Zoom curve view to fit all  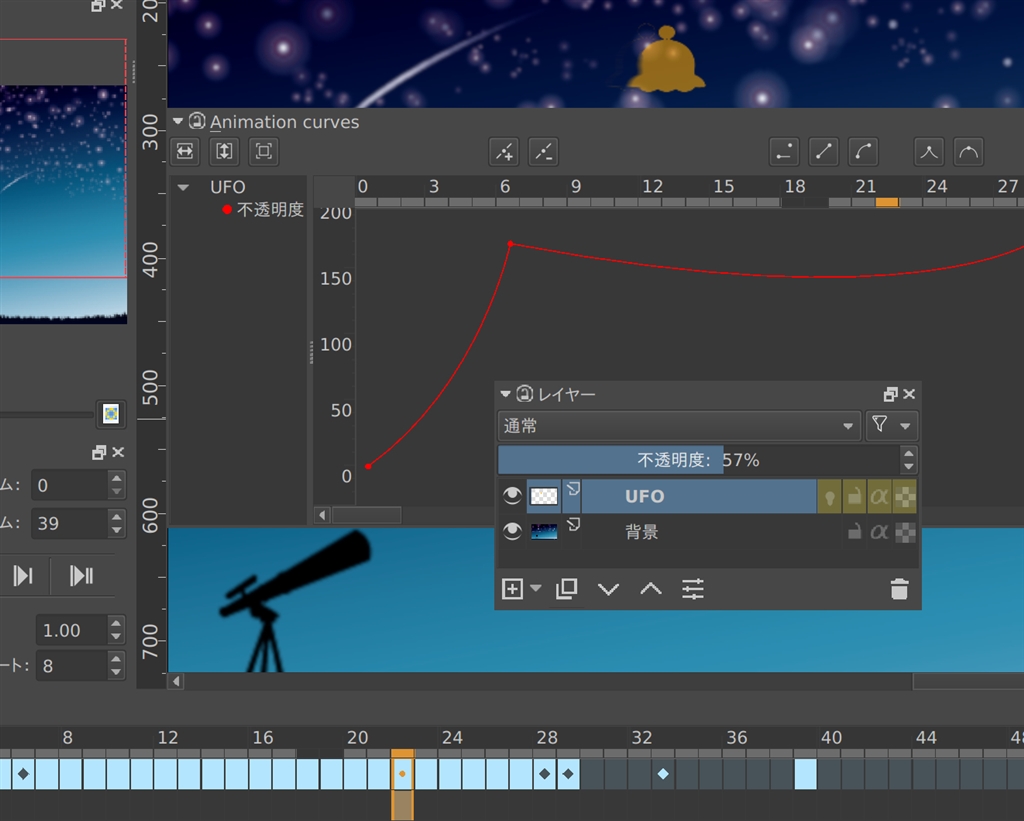[x=264, y=152]
